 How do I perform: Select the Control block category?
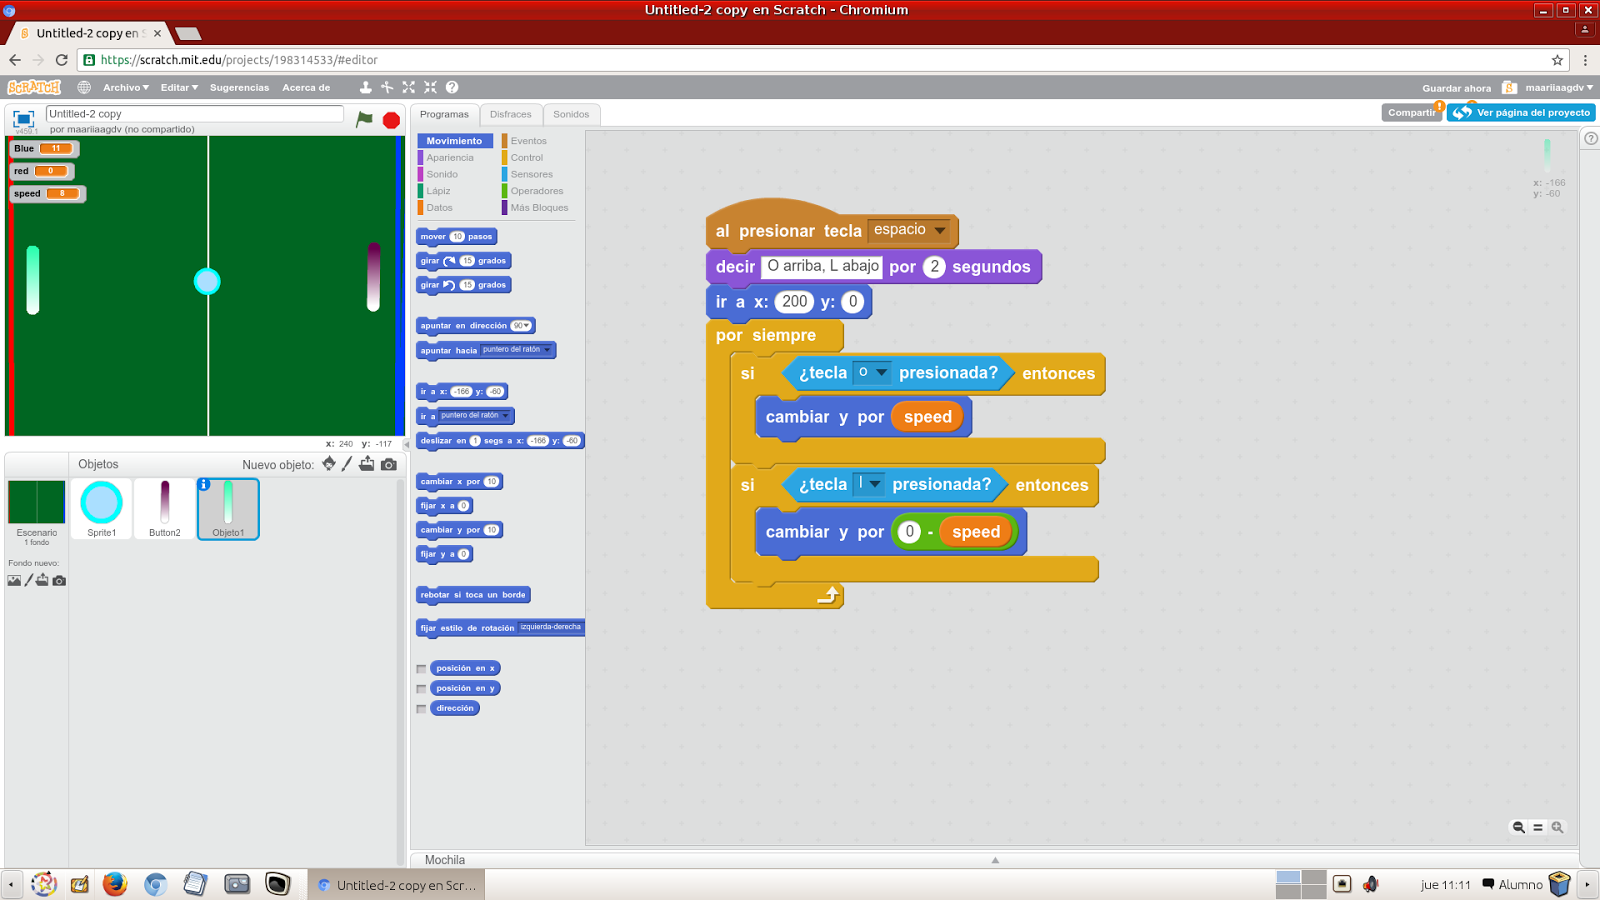528,157
